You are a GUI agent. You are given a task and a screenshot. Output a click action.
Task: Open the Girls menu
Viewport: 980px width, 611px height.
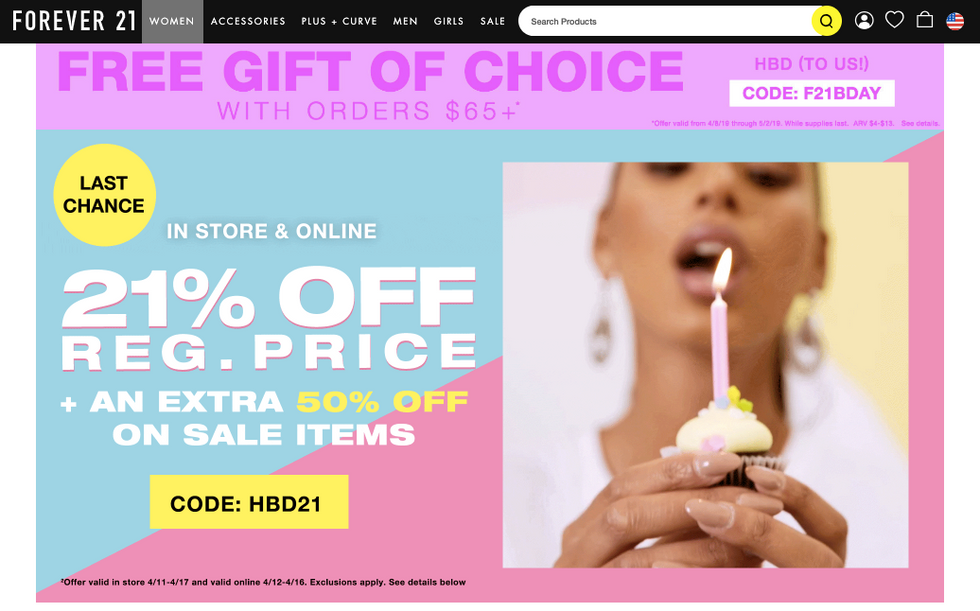pos(449,21)
